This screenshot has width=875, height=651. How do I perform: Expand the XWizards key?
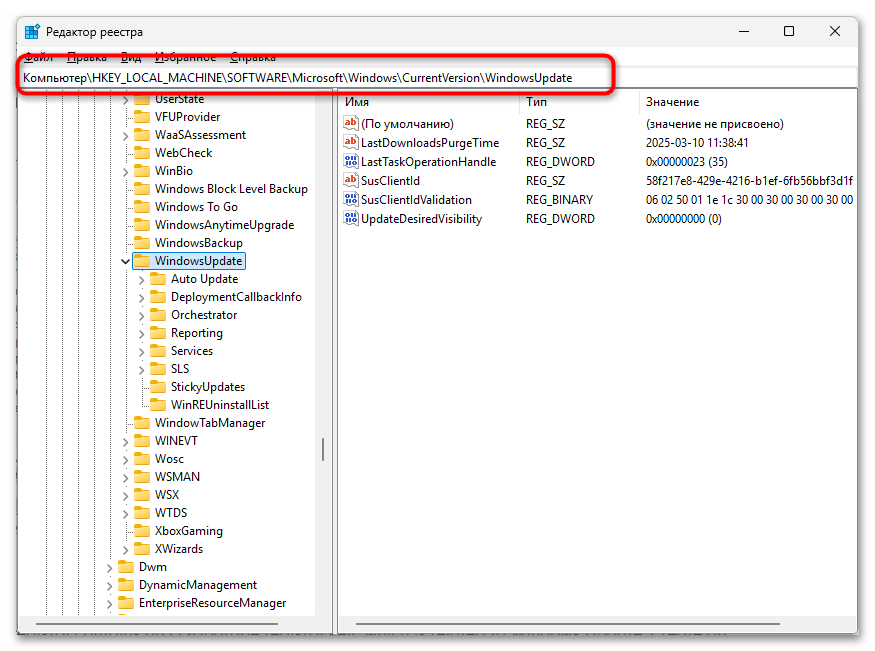[126, 549]
